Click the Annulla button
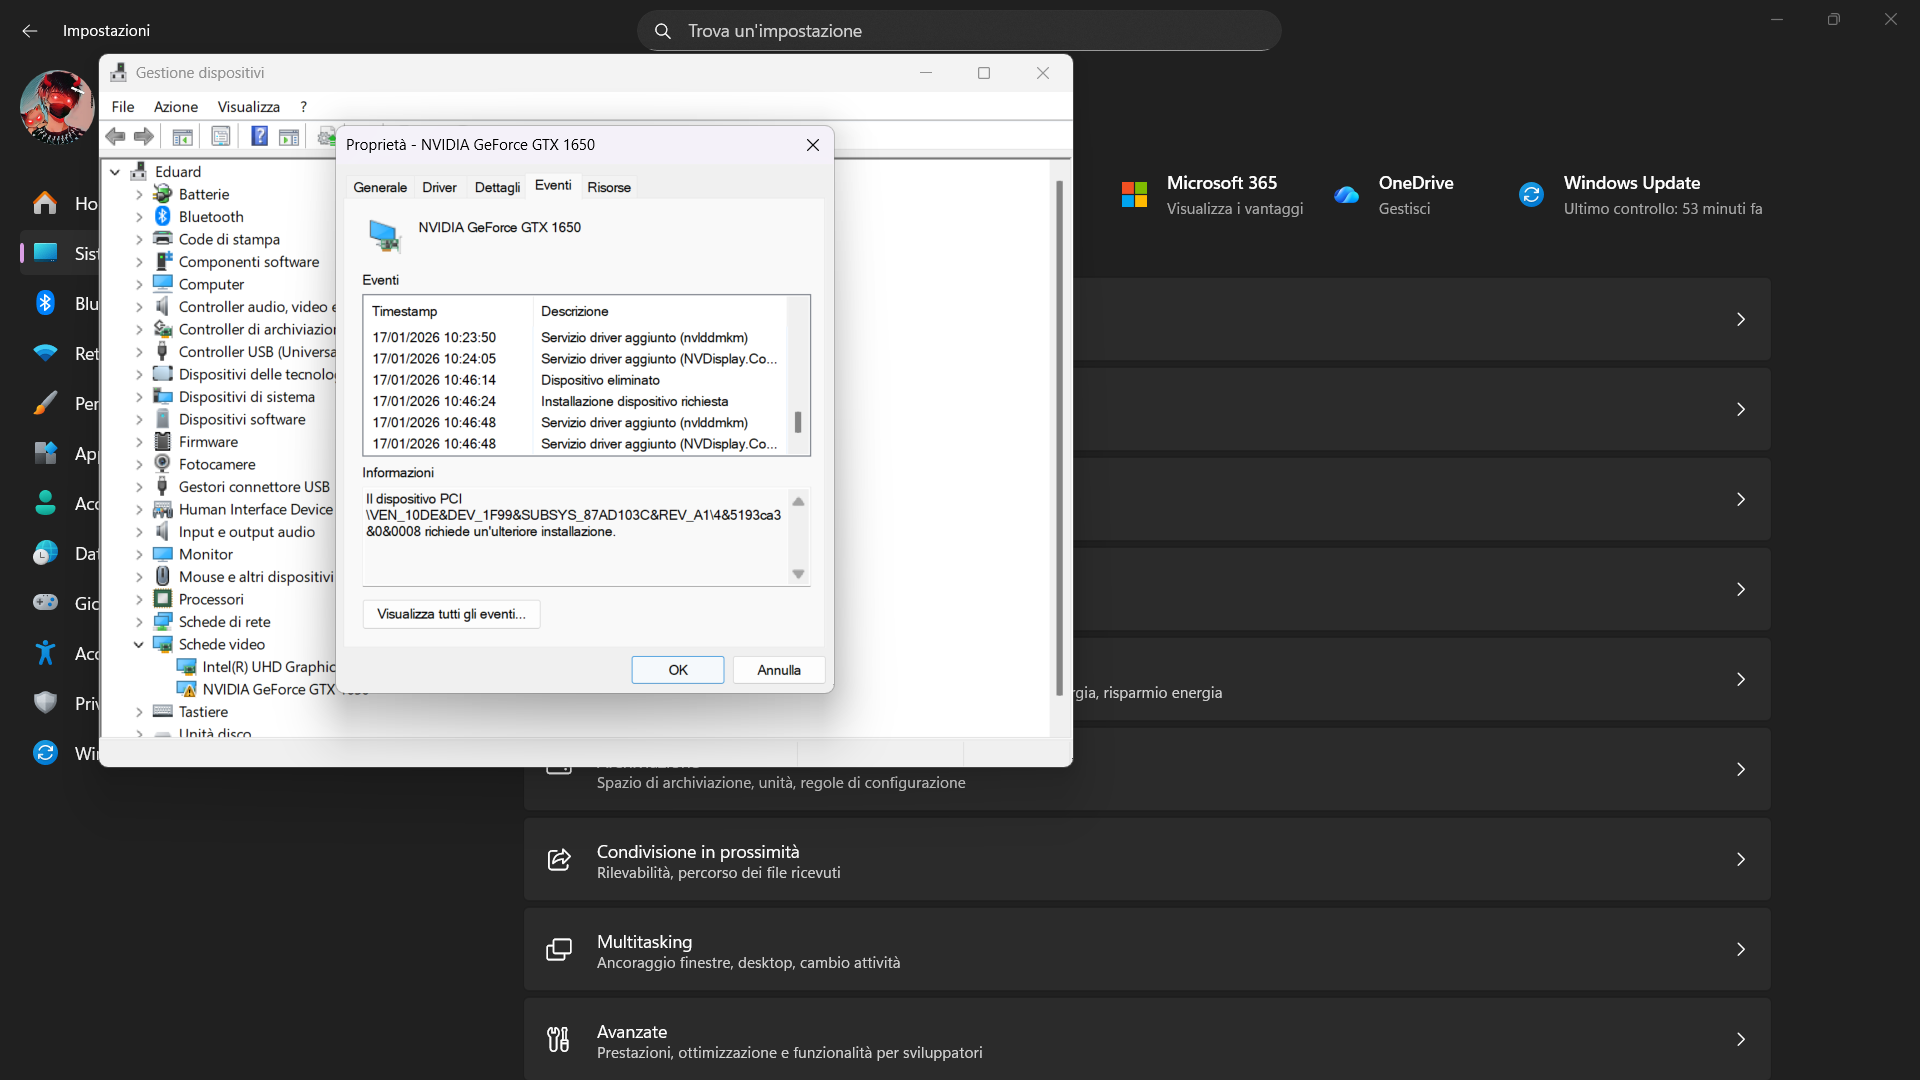Viewport: 1920px width, 1080px height. [x=779, y=670]
